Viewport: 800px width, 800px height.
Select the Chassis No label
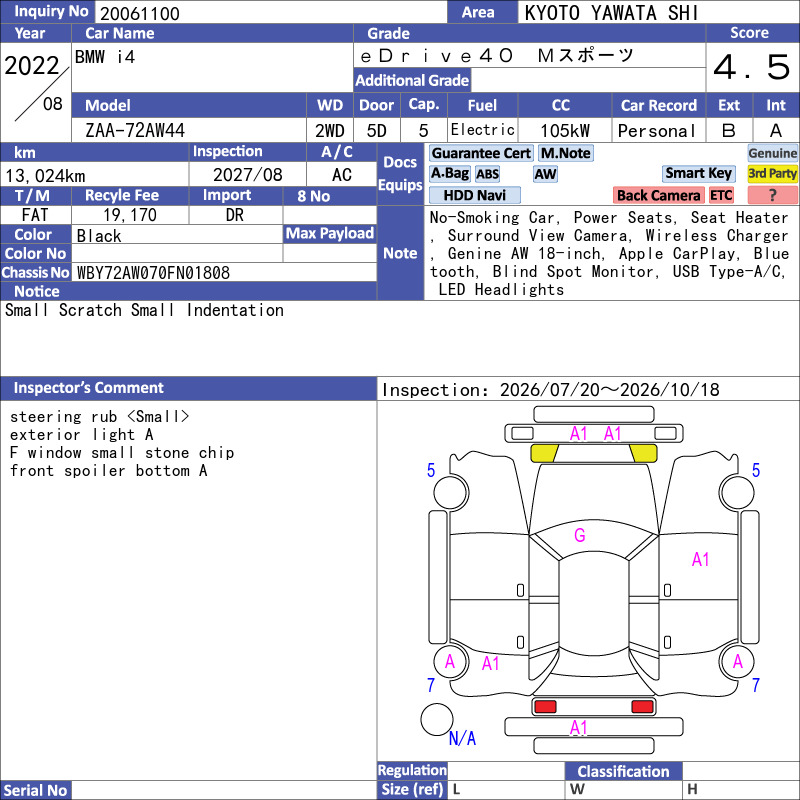pyautogui.click(x=35, y=272)
